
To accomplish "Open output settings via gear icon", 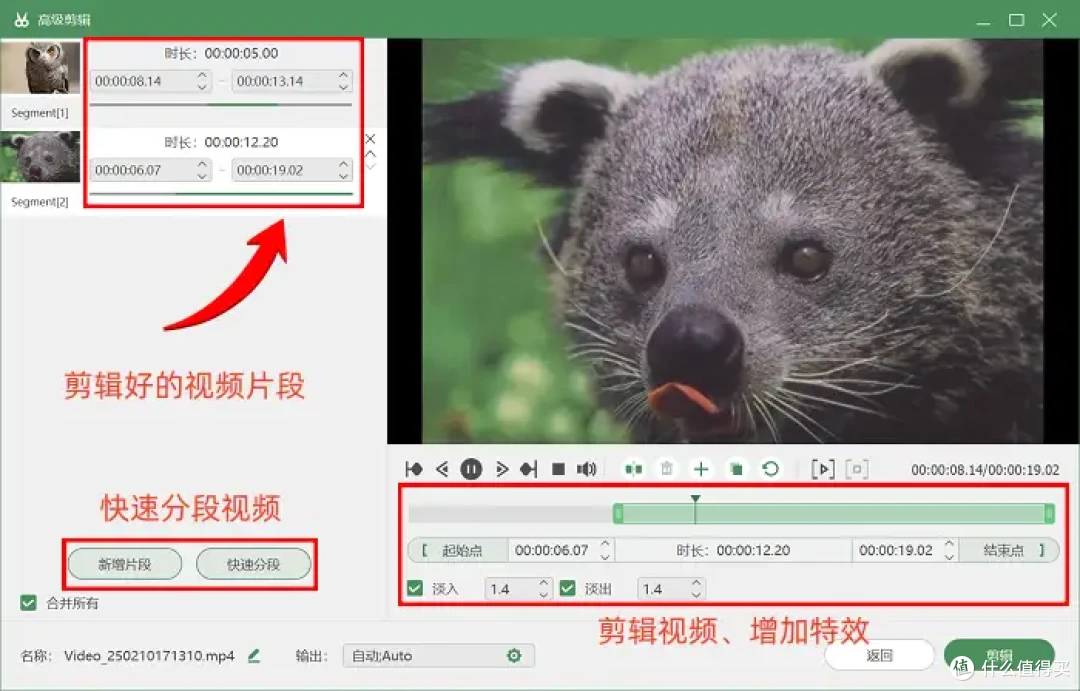I will [514, 655].
